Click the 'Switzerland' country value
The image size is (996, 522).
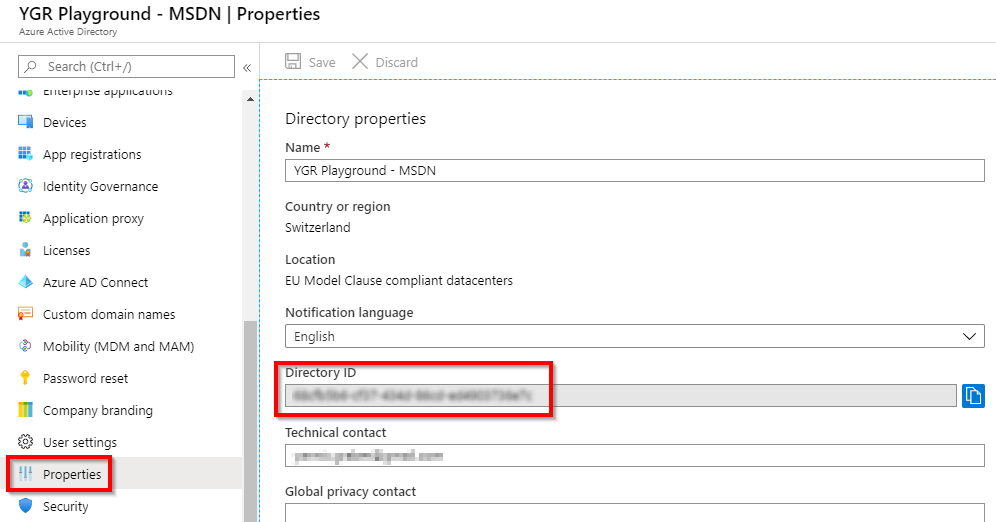coord(318,227)
